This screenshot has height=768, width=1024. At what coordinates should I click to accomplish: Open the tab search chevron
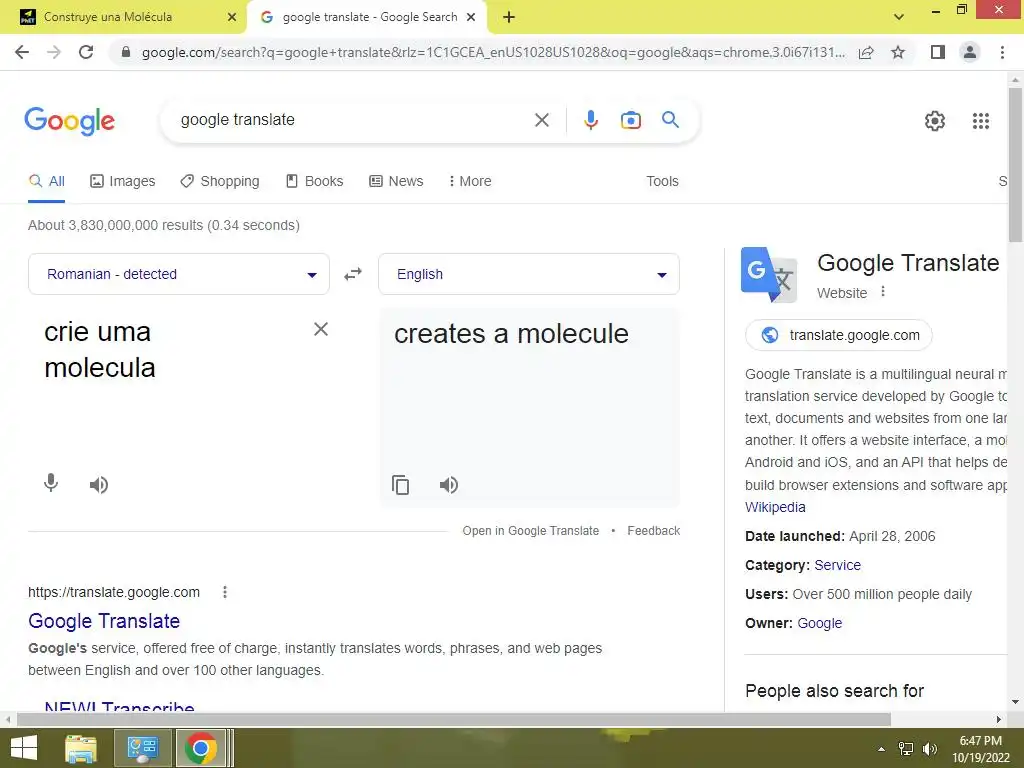click(899, 17)
